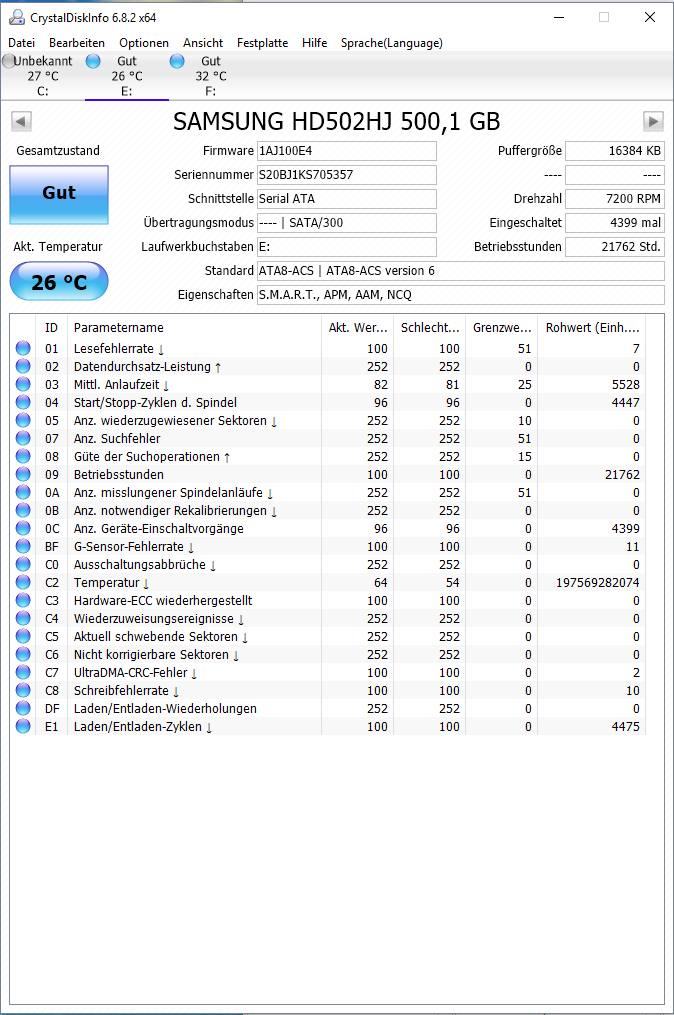Open the Optionen menu
Screen dimensions: 674x1015
pos(144,43)
